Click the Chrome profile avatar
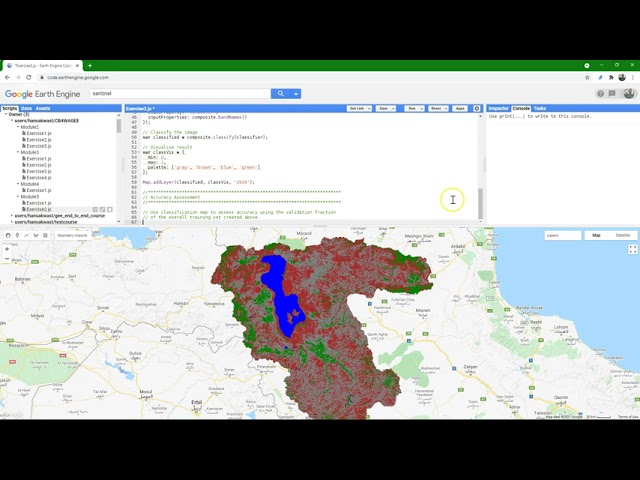 [622, 77]
